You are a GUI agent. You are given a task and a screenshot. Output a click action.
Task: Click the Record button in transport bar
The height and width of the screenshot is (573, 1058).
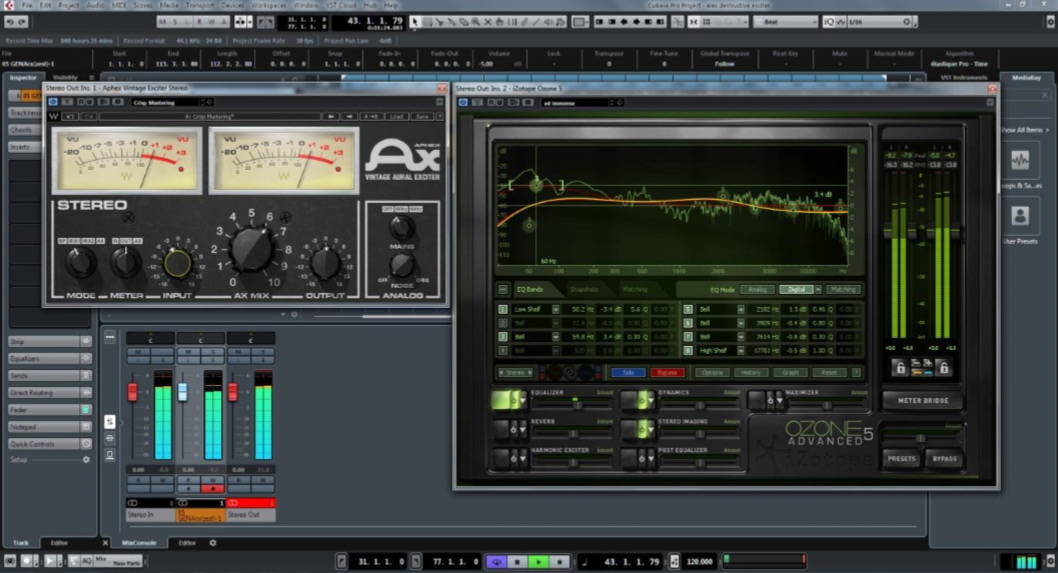[x=559, y=561]
